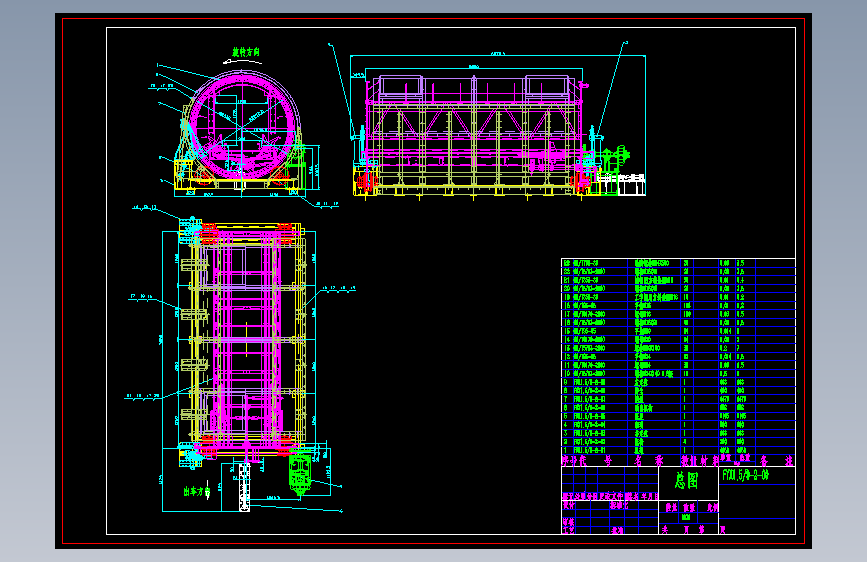Click the topmost row of the parts list
The width and height of the screenshot is (867, 562).
click(678, 263)
